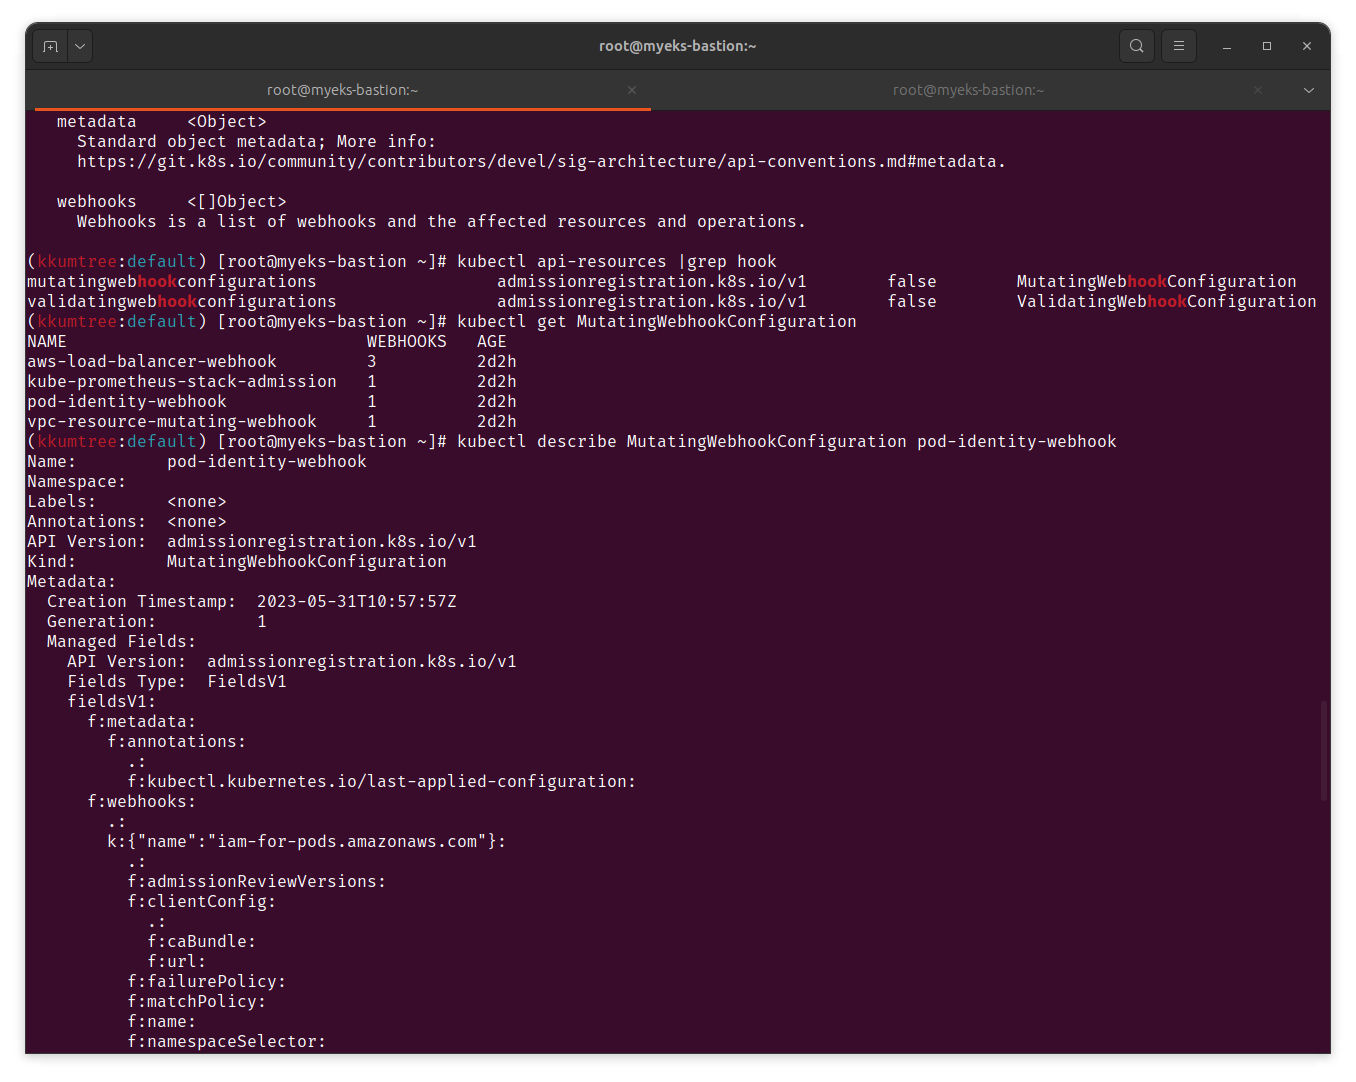Click 'vpc-resource-mutating-webhook' row name

coord(172,422)
